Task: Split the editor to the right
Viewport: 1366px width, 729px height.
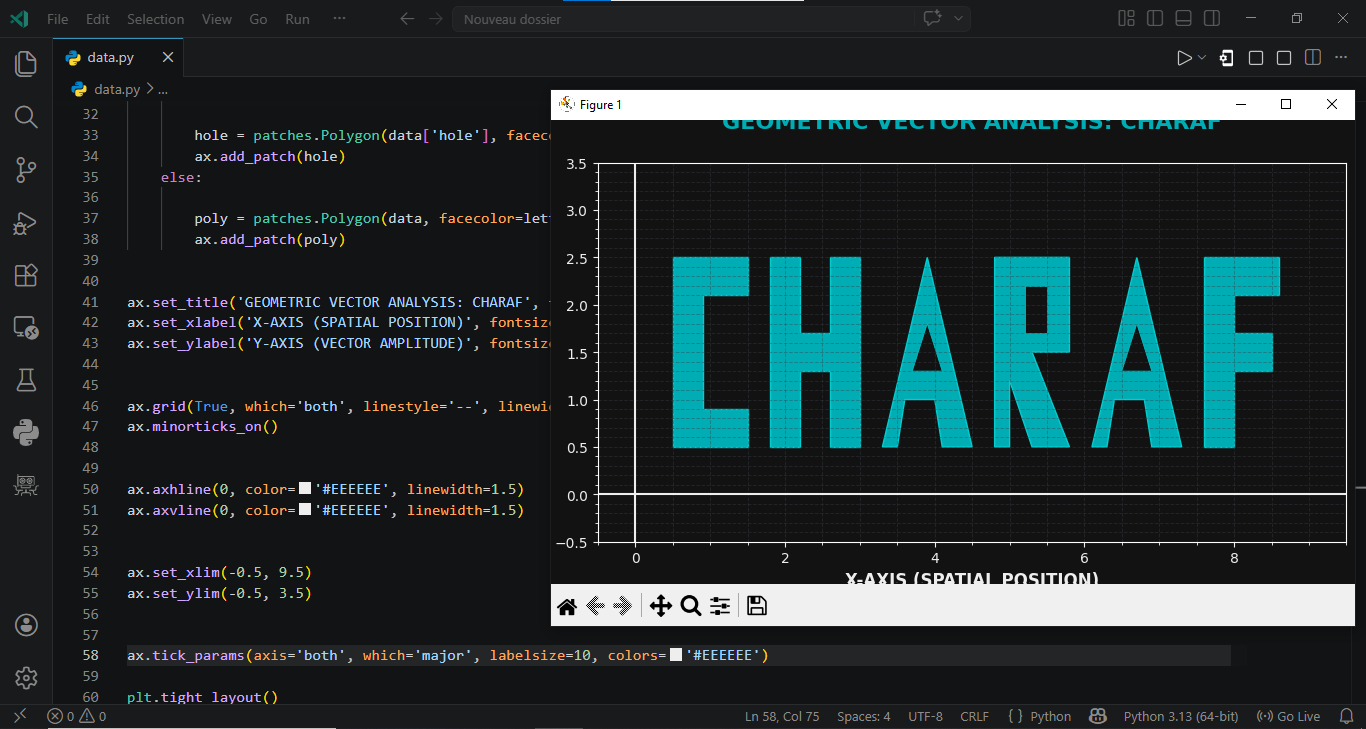Action: [x=1313, y=58]
